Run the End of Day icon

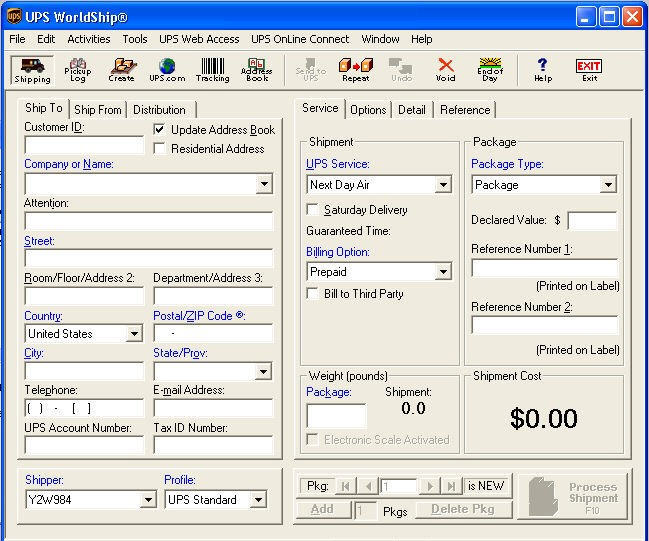point(490,70)
